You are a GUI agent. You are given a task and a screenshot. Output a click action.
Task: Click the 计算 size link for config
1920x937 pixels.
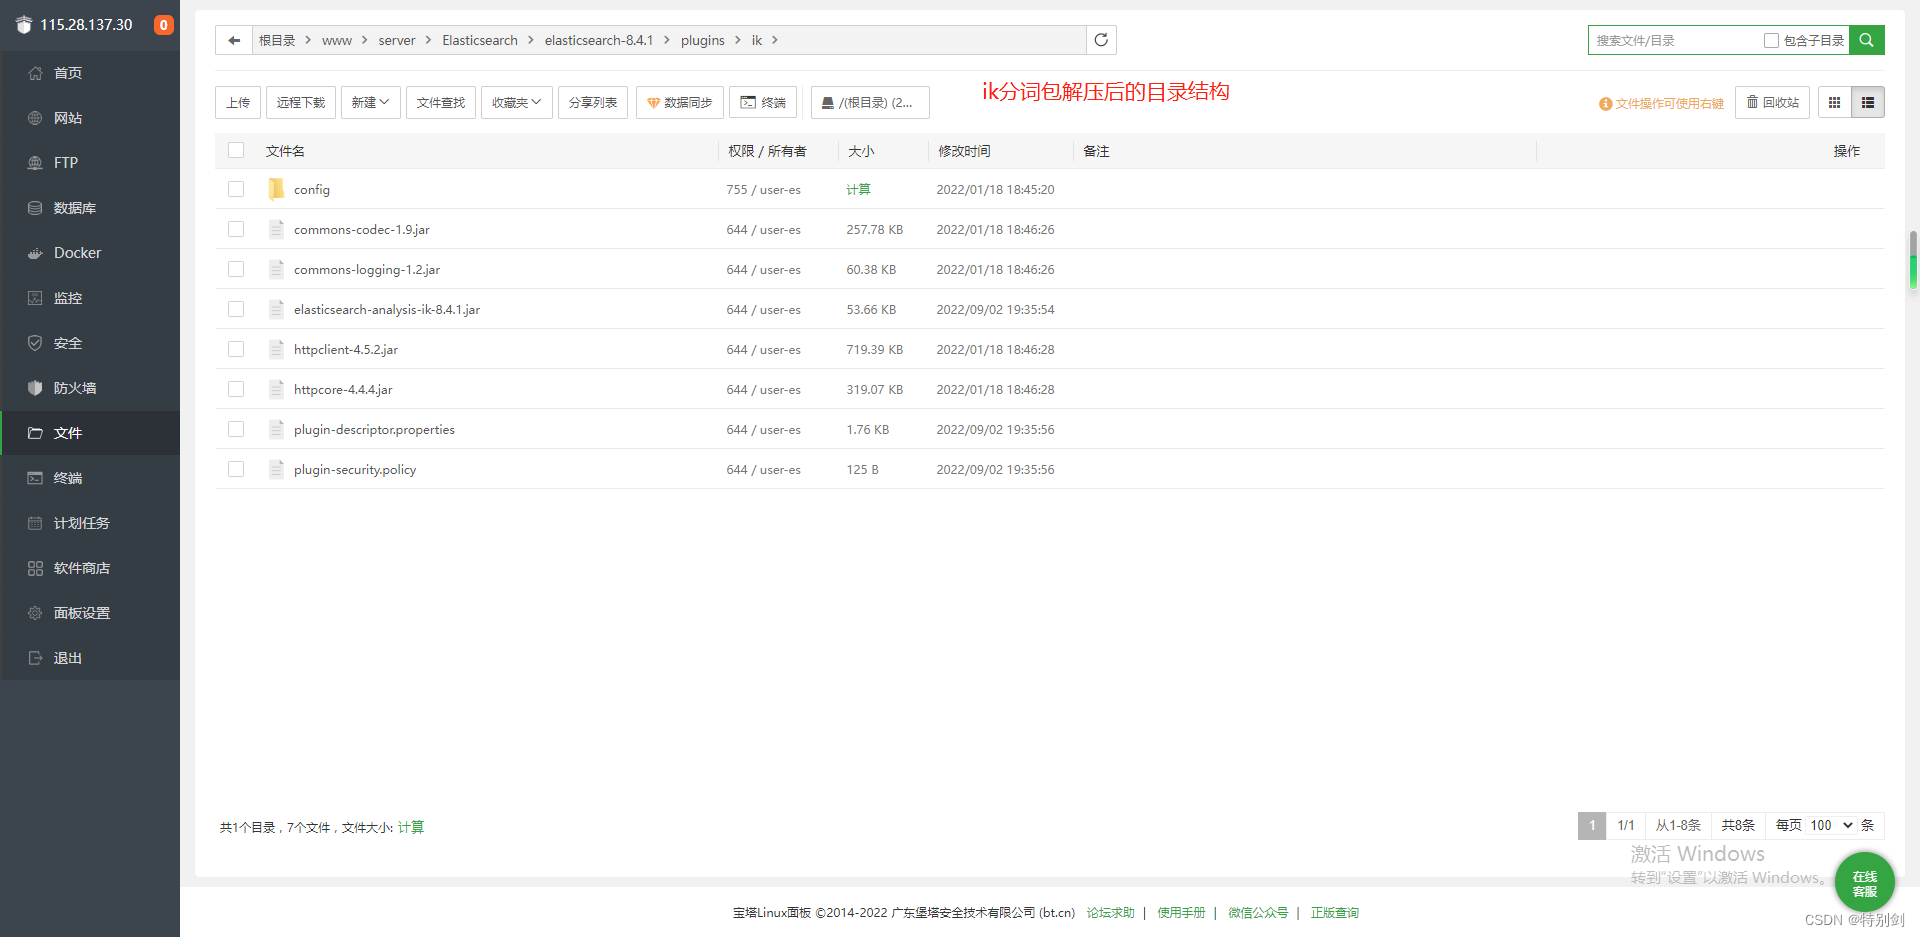click(x=858, y=189)
